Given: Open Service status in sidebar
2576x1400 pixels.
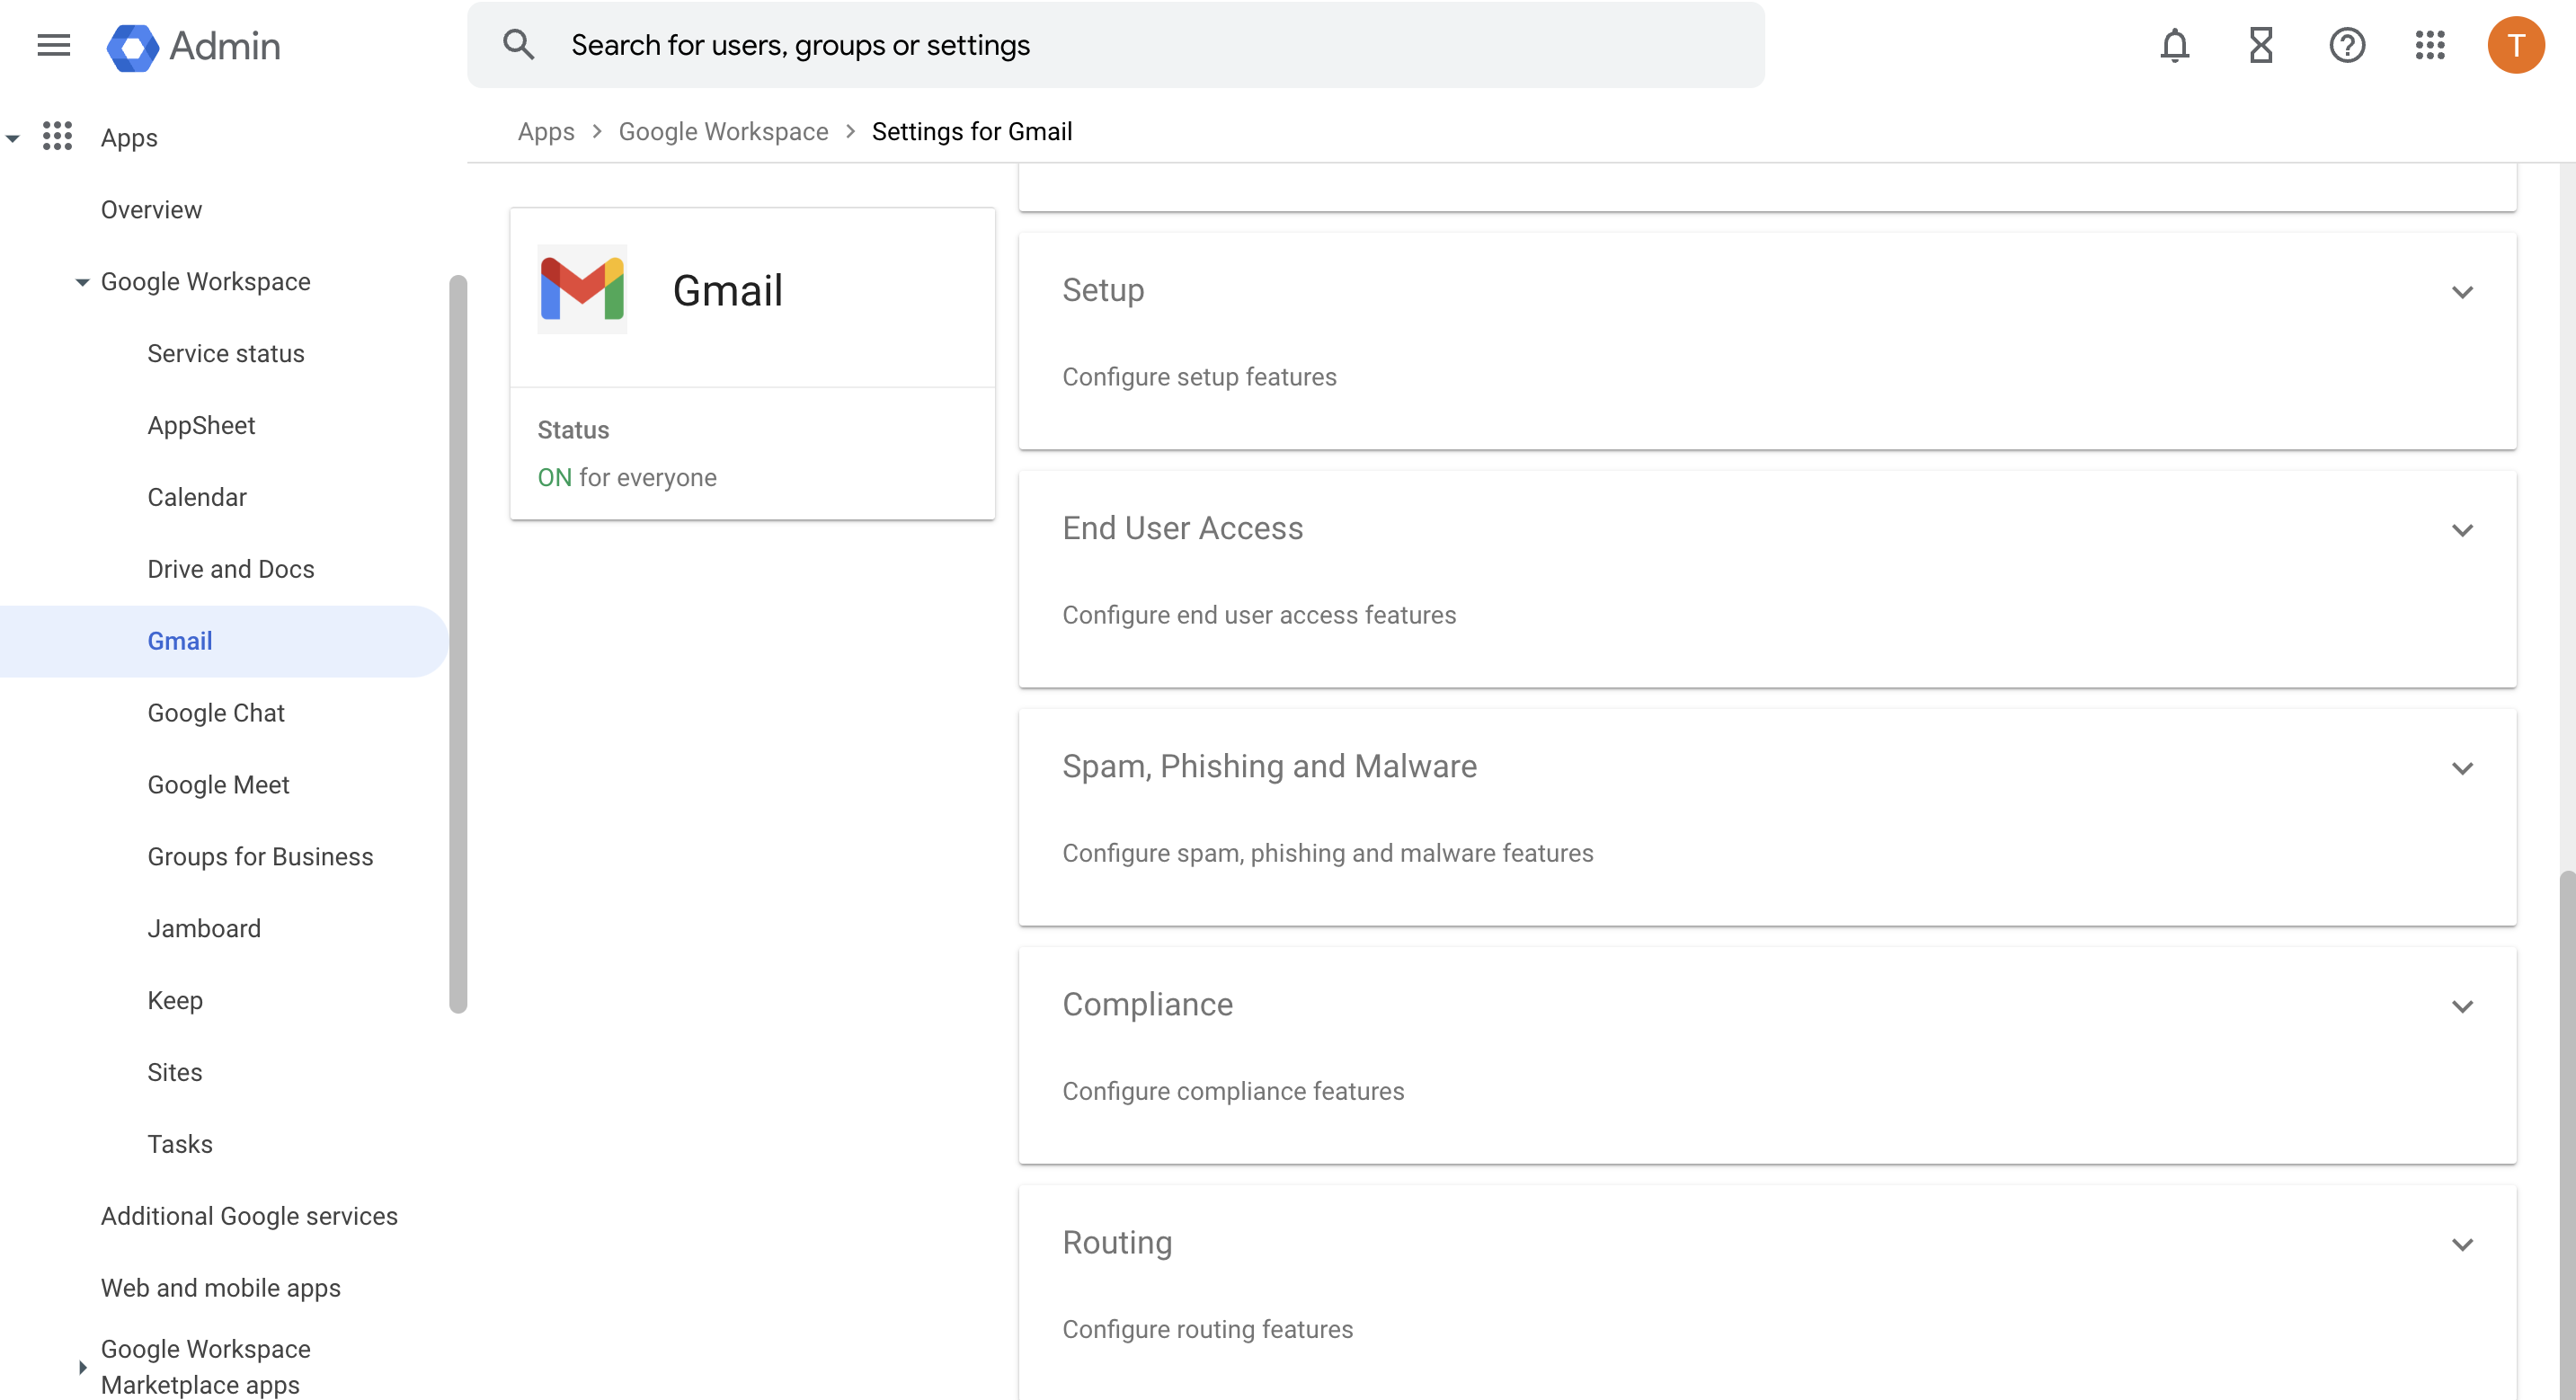Looking at the screenshot, I should tap(226, 353).
